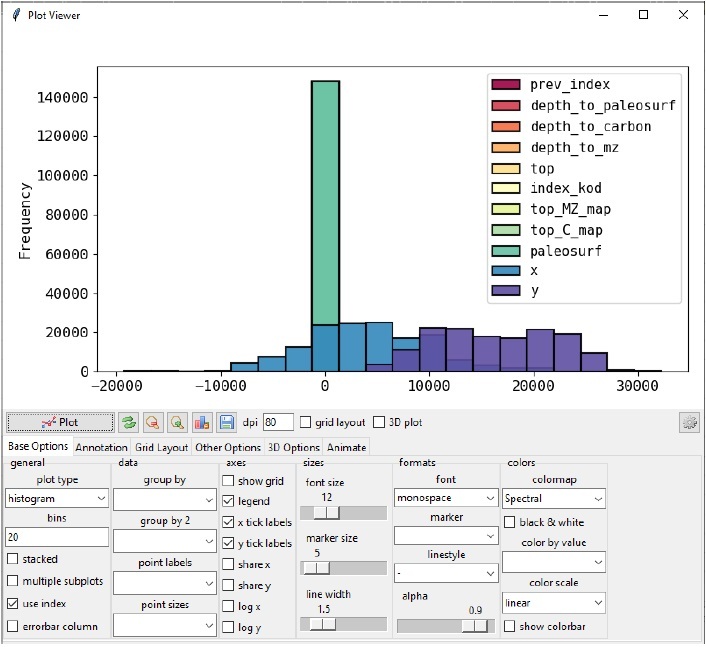Expand the colormap Spectral dropdown
This screenshot has width=706, height=647.
coord(553,498)
